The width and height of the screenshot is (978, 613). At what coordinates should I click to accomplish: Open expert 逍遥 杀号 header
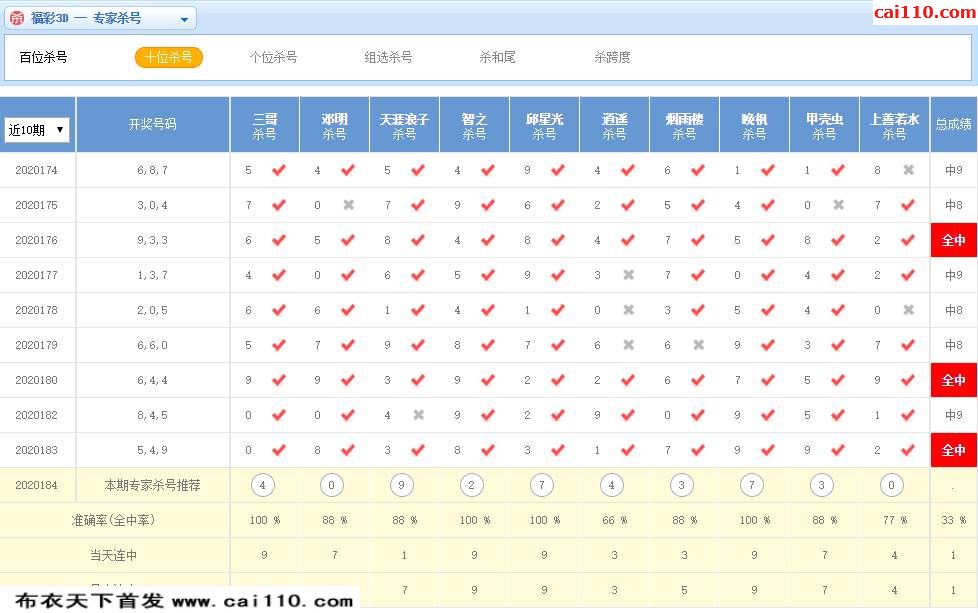[614, 125]
